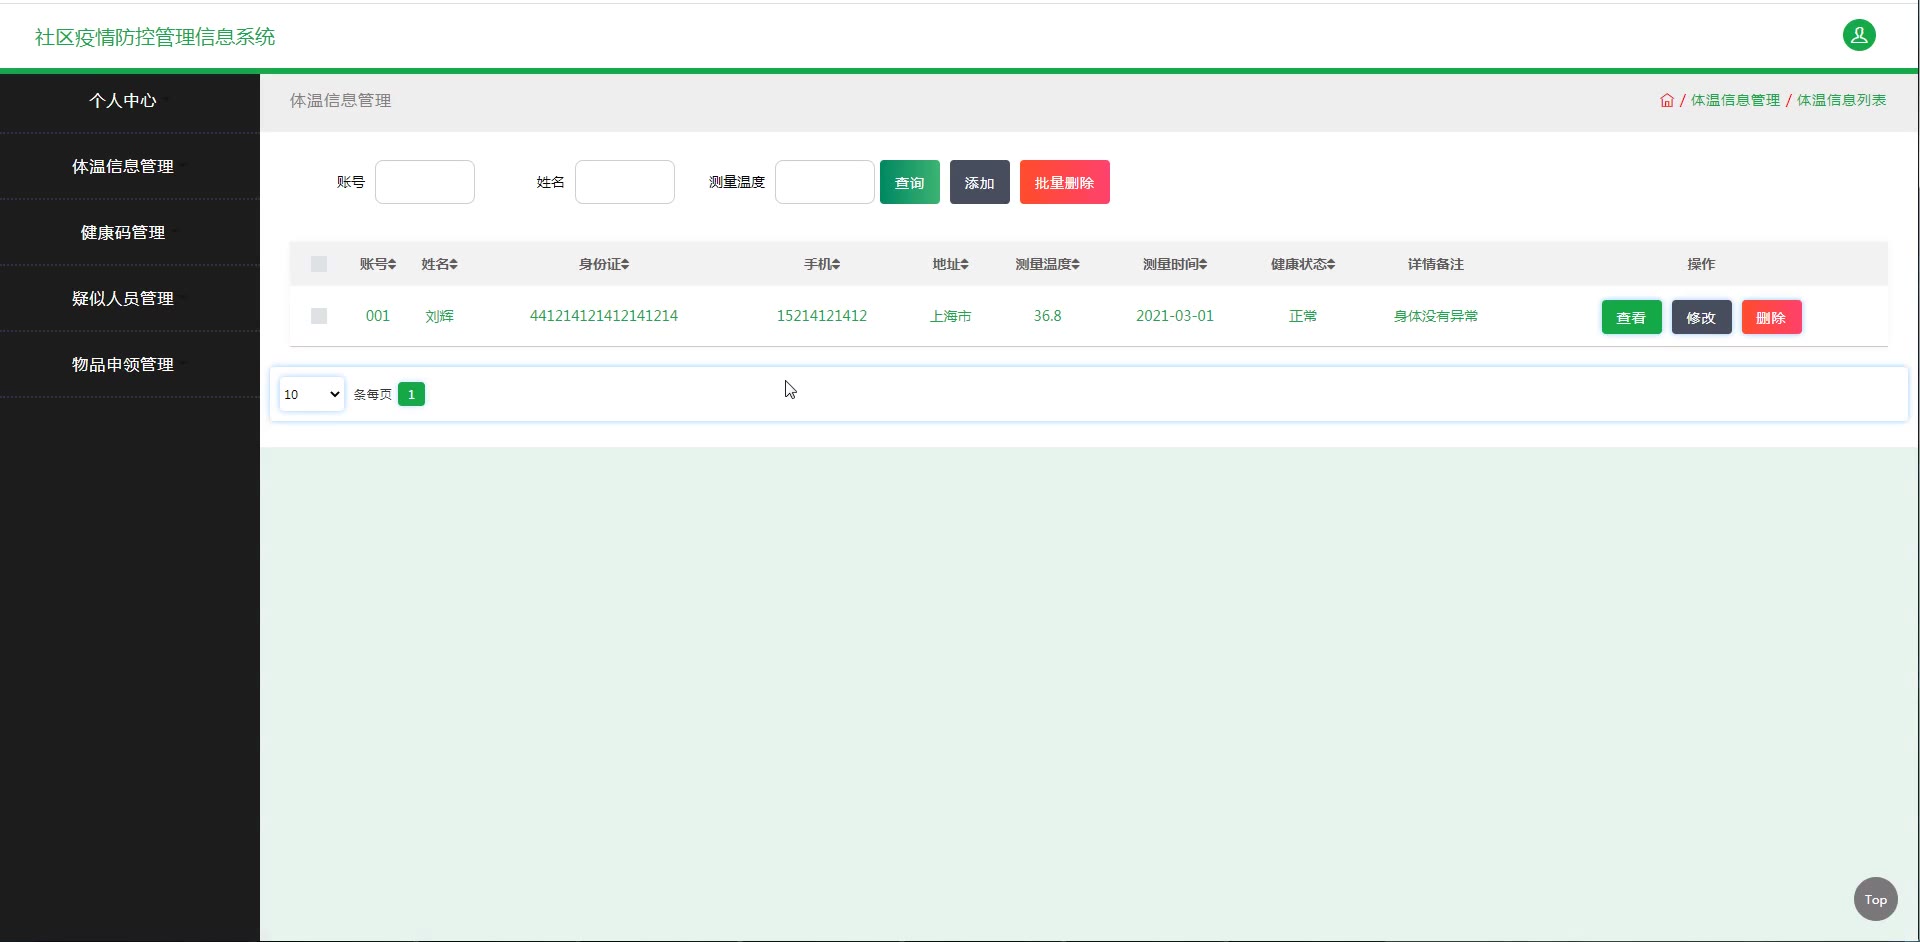
Task: Click the 查询 search button
Action: (910, 182)
